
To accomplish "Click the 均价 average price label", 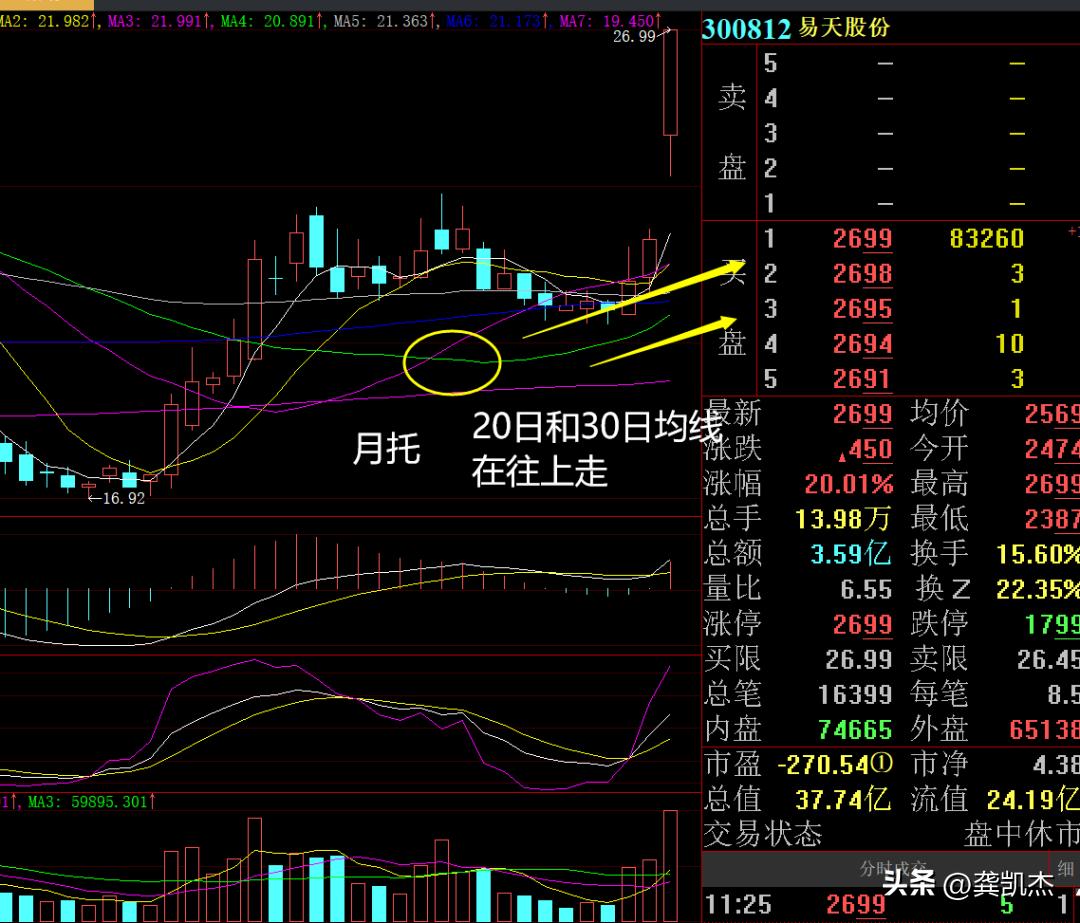I will tap(939, 413).
